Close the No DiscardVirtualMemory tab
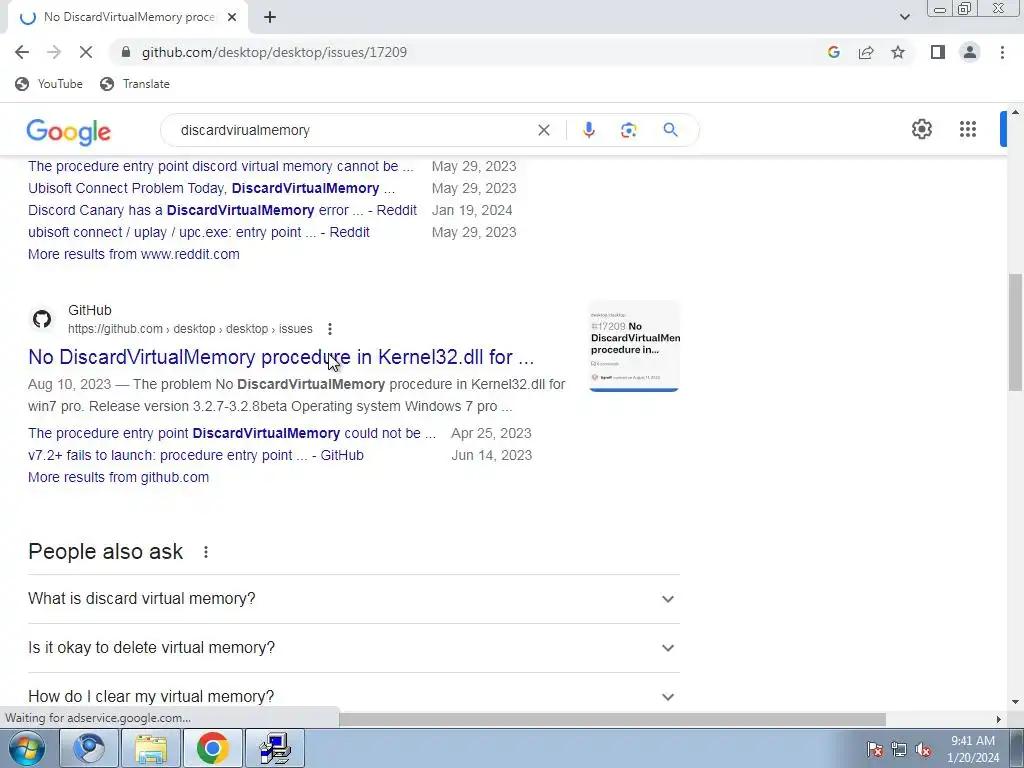 pos(232,17)
